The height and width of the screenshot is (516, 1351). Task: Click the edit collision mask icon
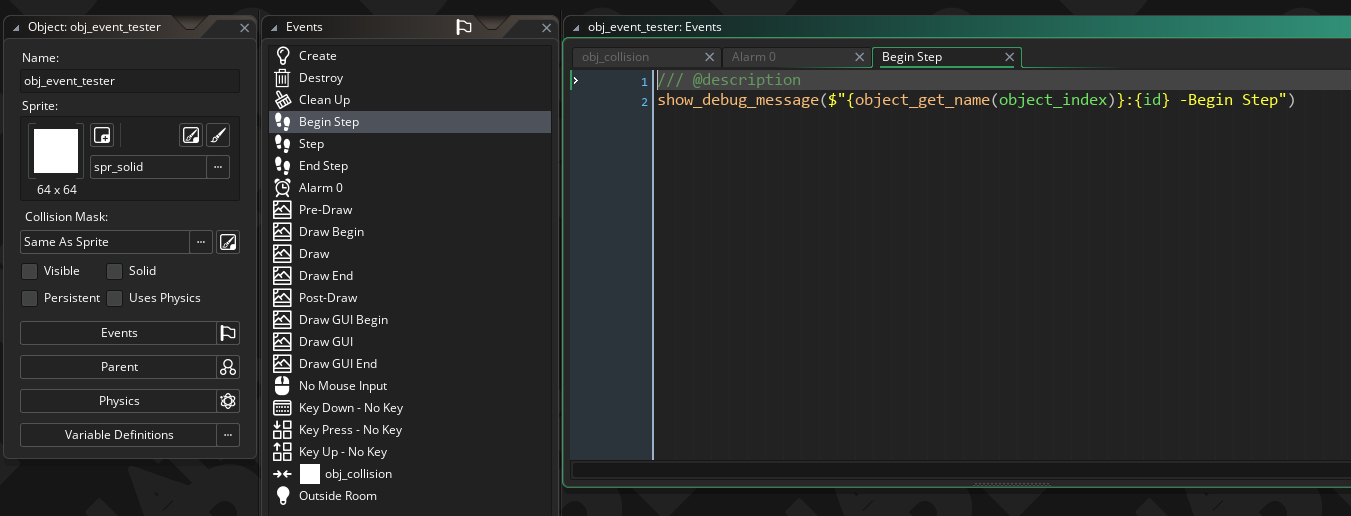pyautogui.click(x=228, y=242)
